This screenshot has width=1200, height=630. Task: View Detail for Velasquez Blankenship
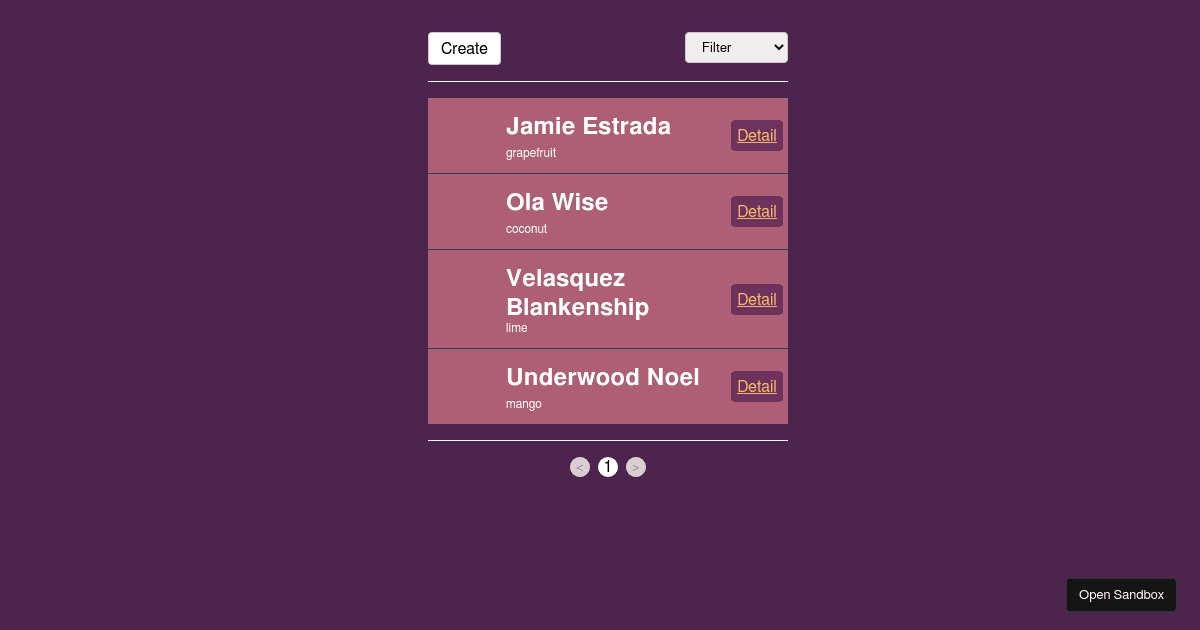756,299
